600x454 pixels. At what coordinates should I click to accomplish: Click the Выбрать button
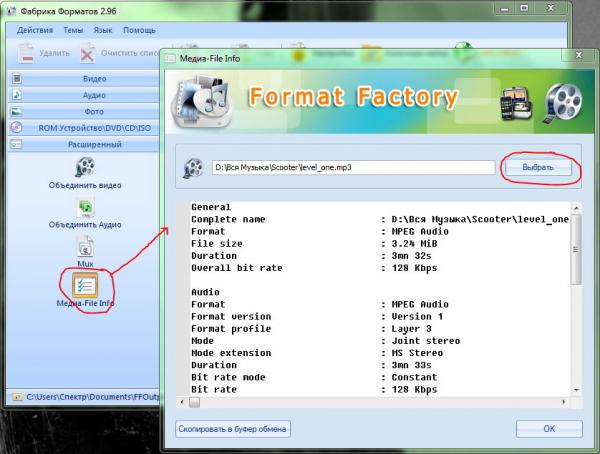click(x=538, y=167)
